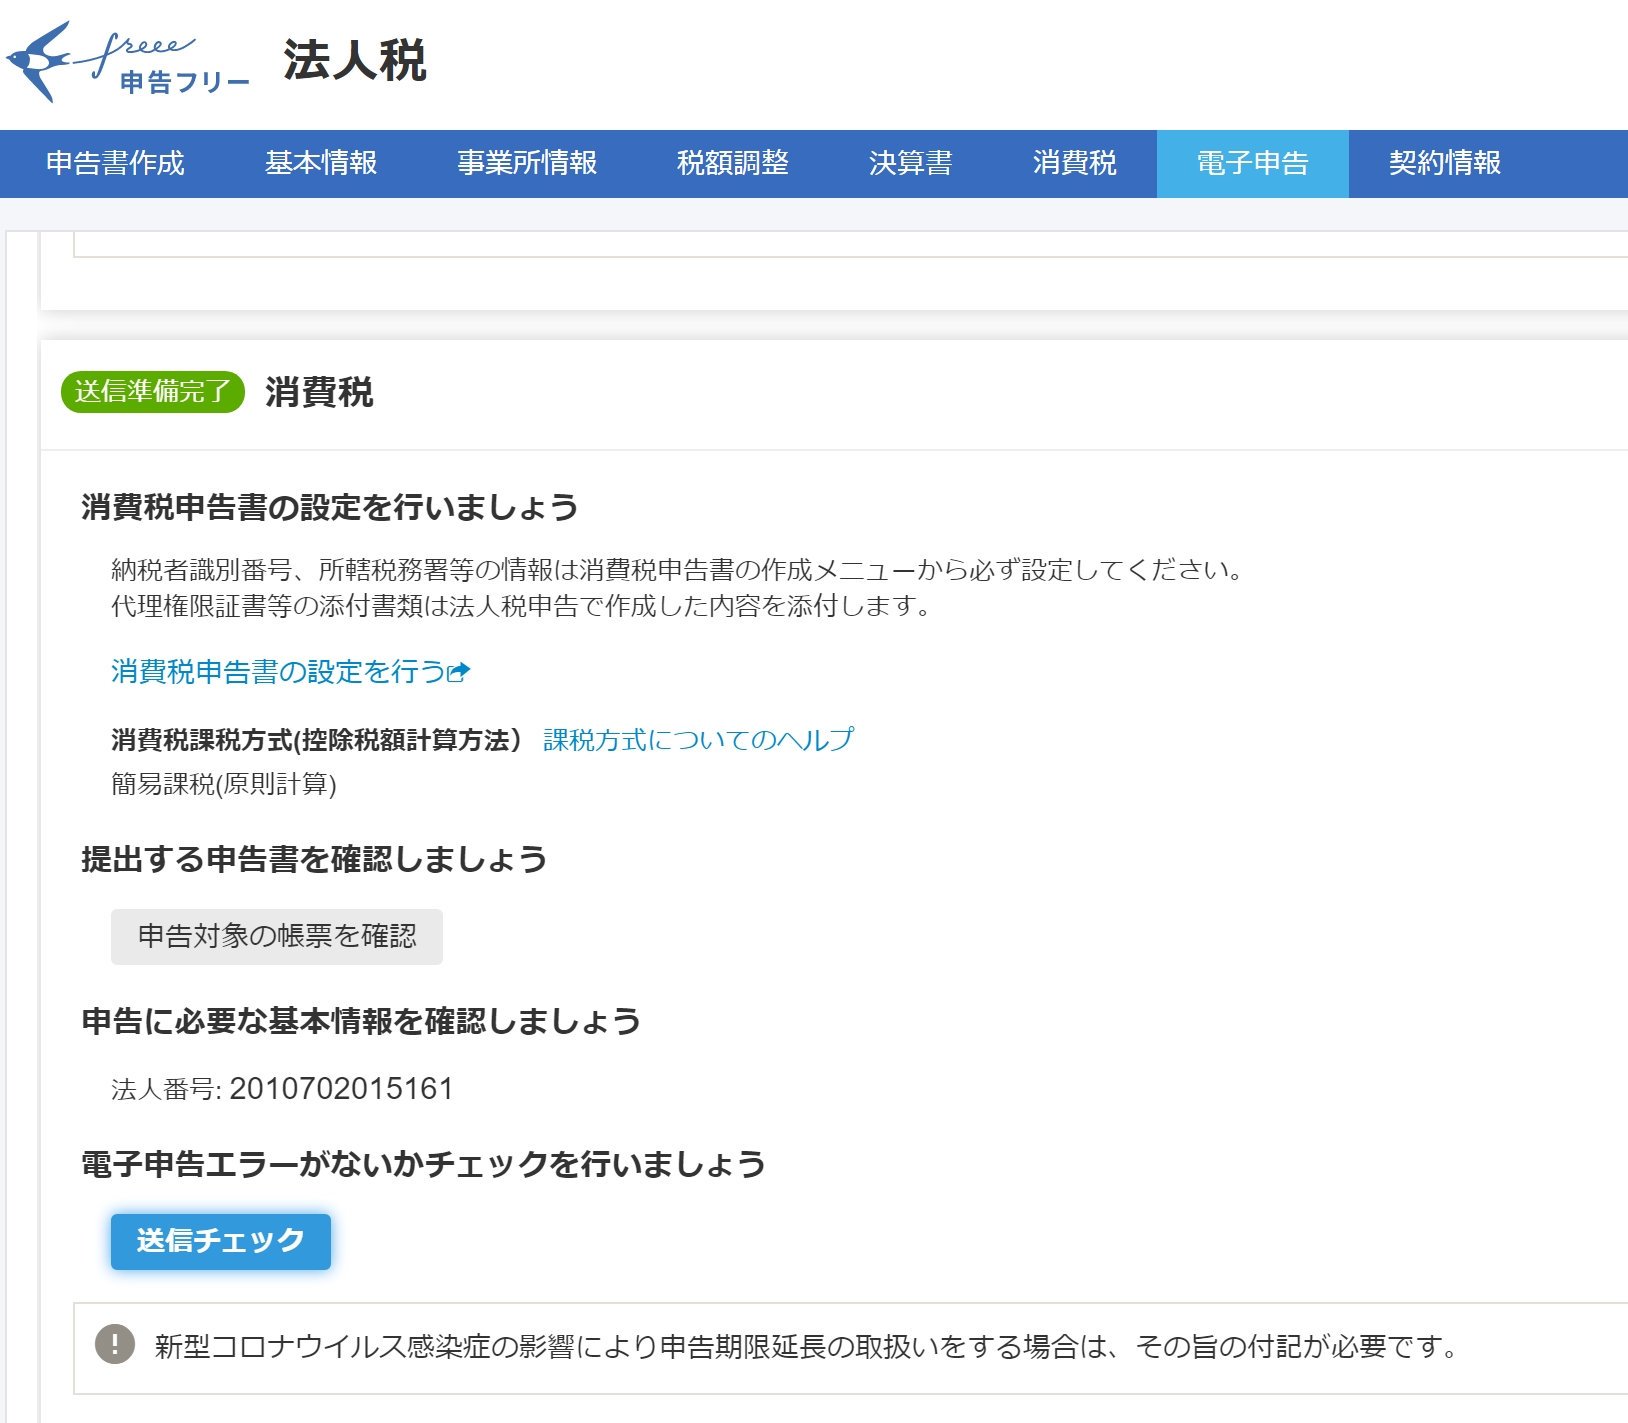Switch to 消費税 in the navigation bar
This screenshot has width=1628, height=1423.
point(1074,163)
